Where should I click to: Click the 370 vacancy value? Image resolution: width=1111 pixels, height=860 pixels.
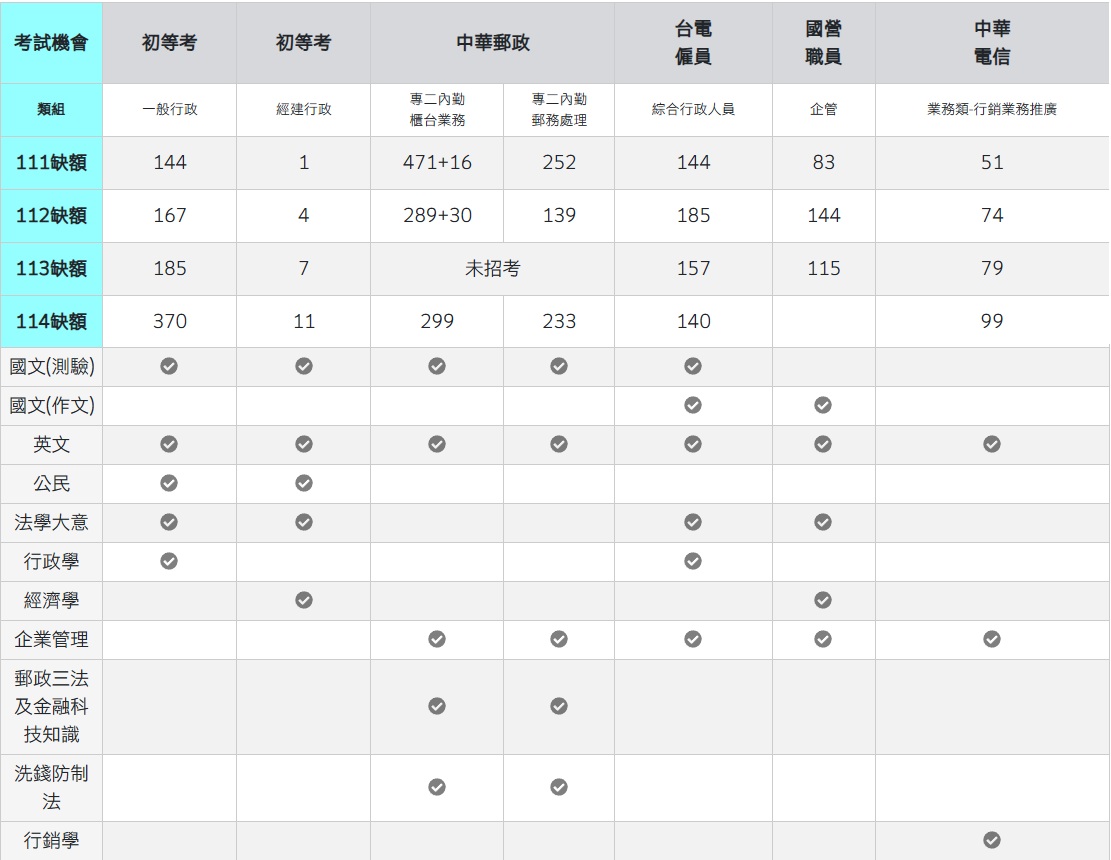click(170, 321)
